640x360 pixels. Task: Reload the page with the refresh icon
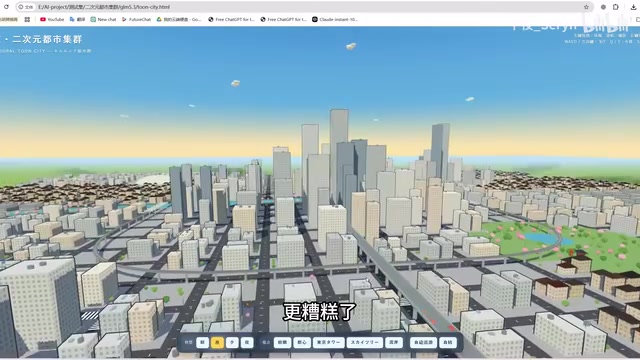[x=7, y=7]
